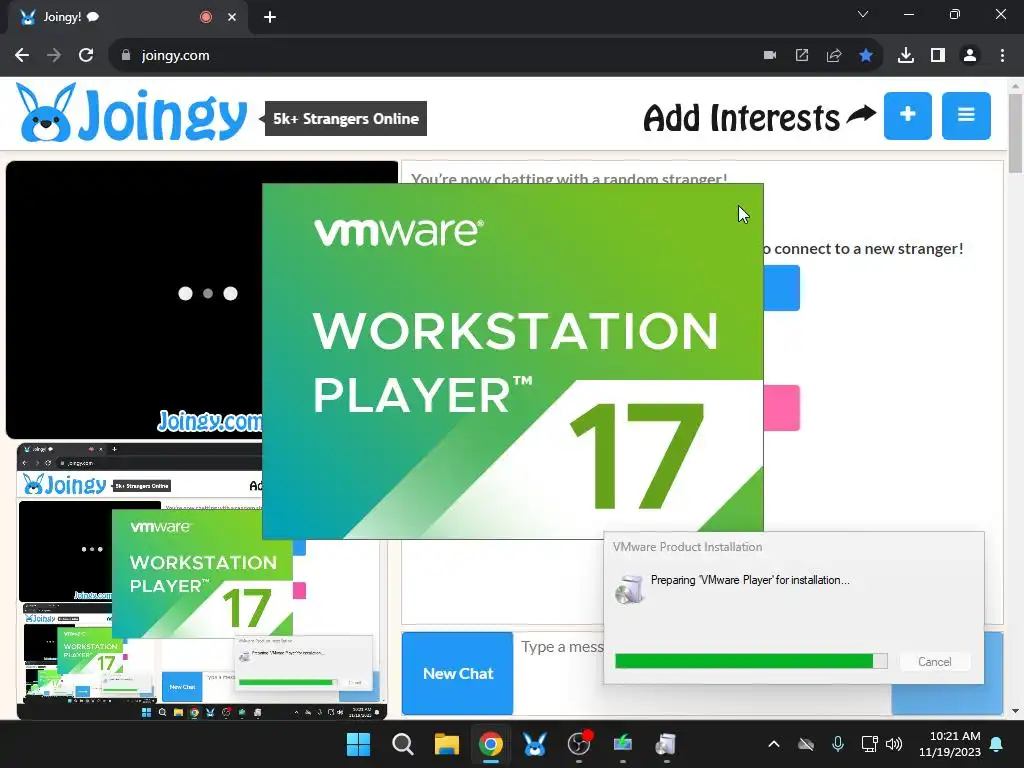This screenshot has height=768, width=1024.
Task: Open Chrome downloads
Action: coord(906,56)
